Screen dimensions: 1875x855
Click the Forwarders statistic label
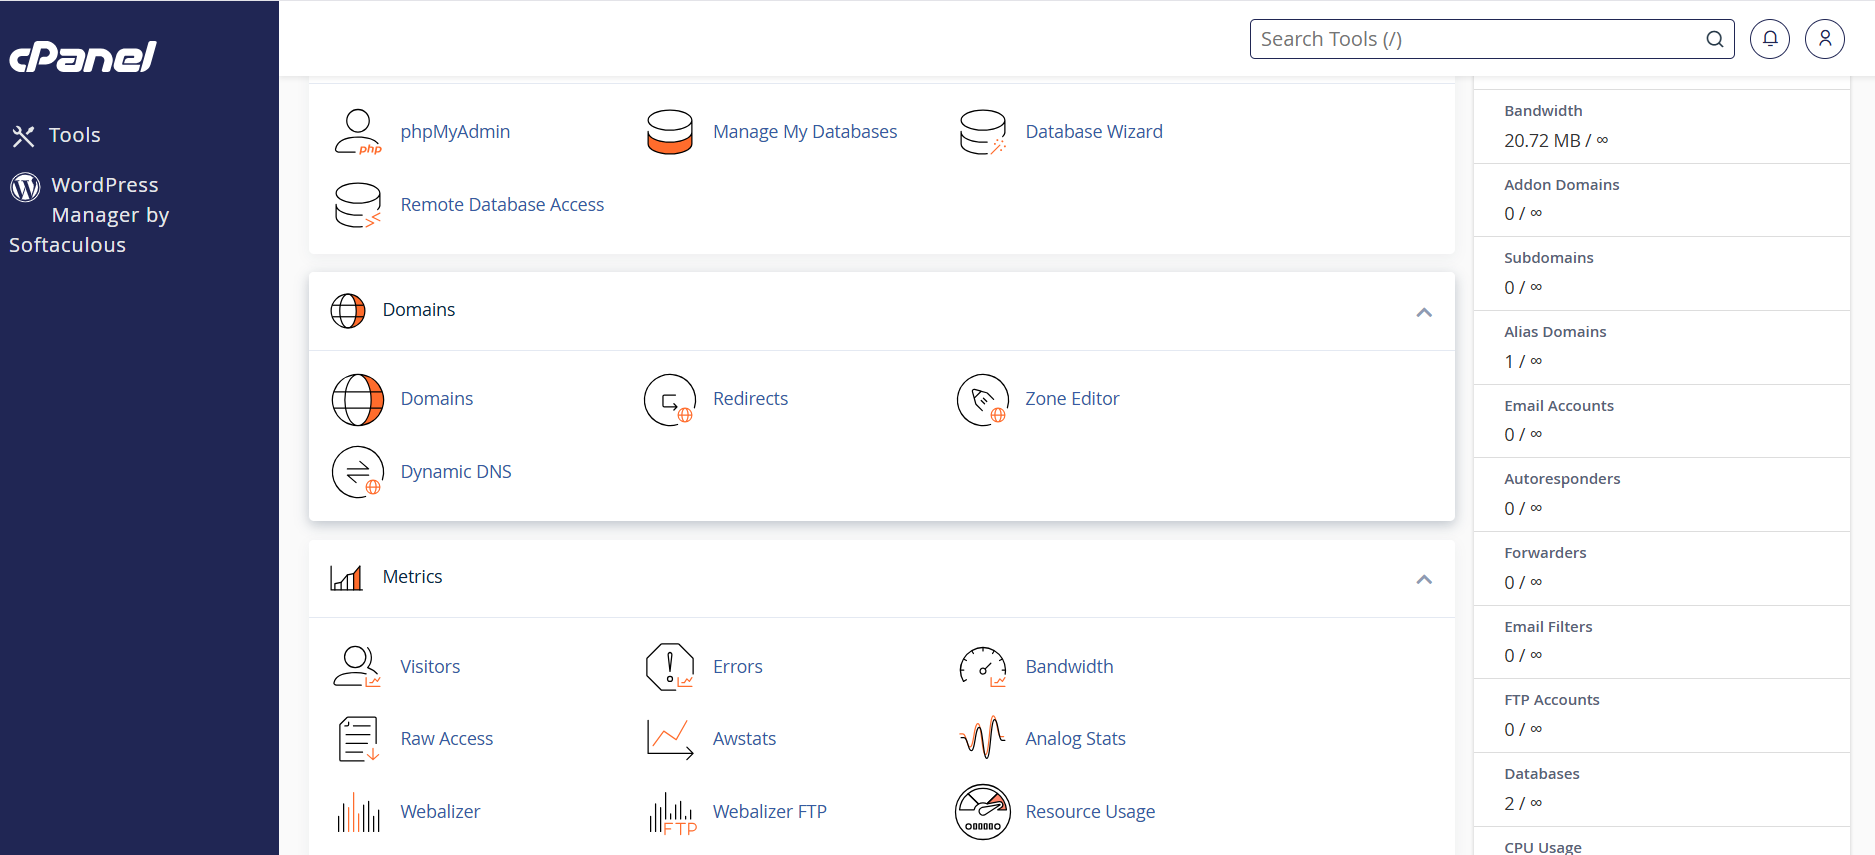1545,553
